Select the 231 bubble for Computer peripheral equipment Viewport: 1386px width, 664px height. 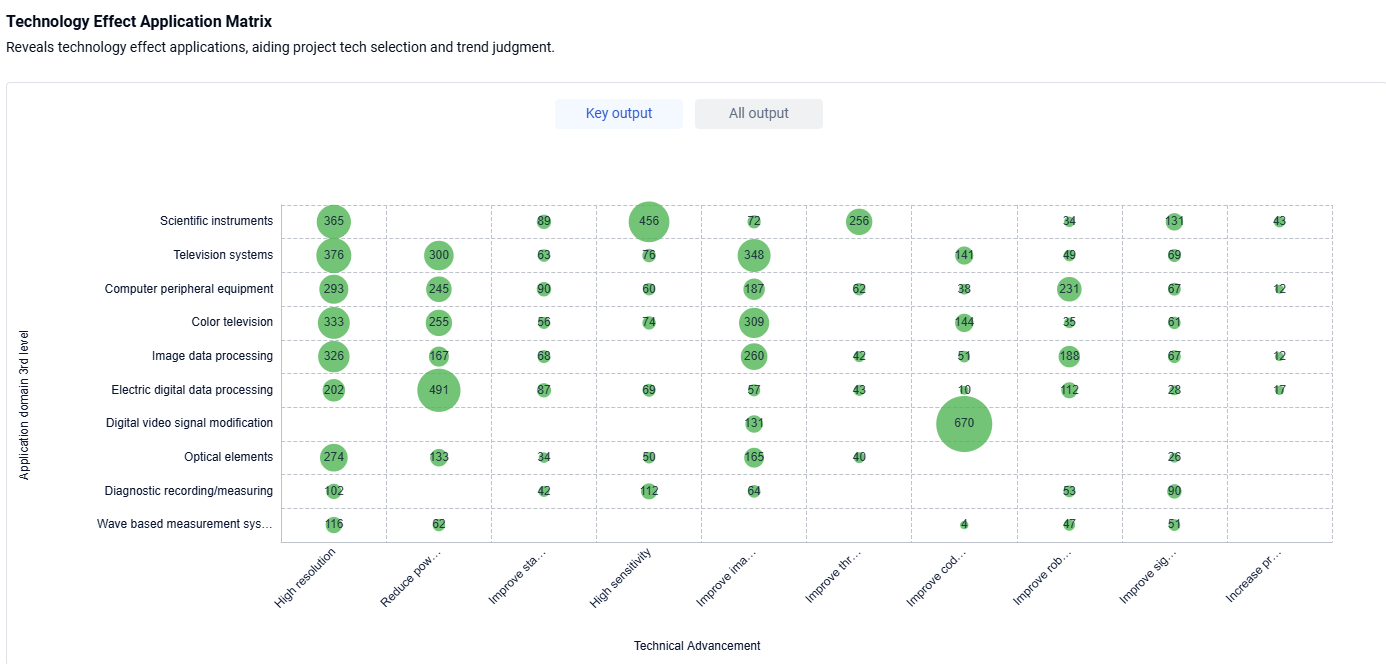coord(1069,289)
